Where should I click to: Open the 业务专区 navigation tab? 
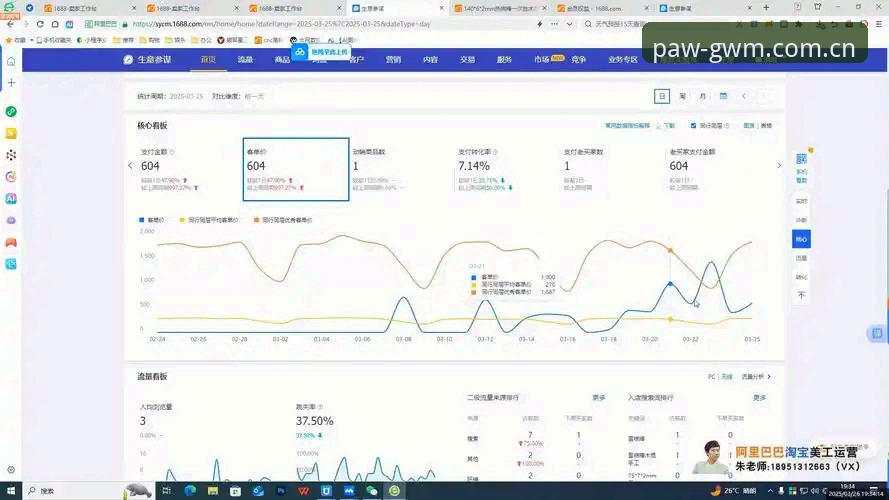tap(623, 60)
